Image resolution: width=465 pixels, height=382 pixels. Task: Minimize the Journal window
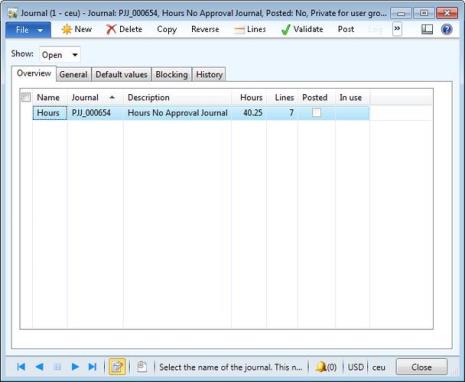pos(401,13)
